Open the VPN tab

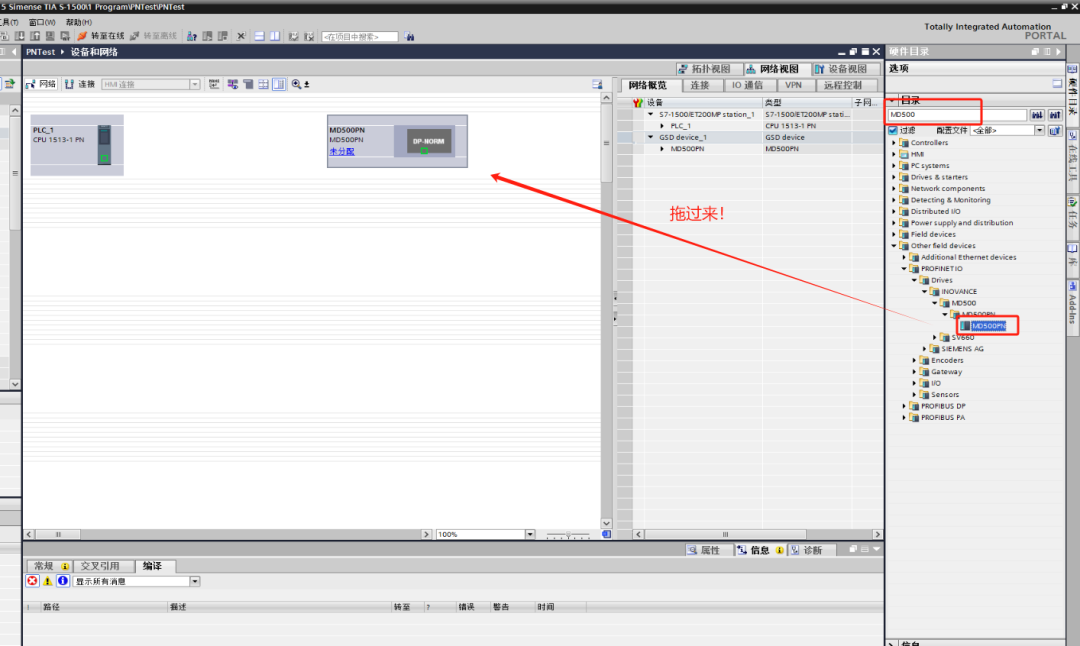pos(793,85)
